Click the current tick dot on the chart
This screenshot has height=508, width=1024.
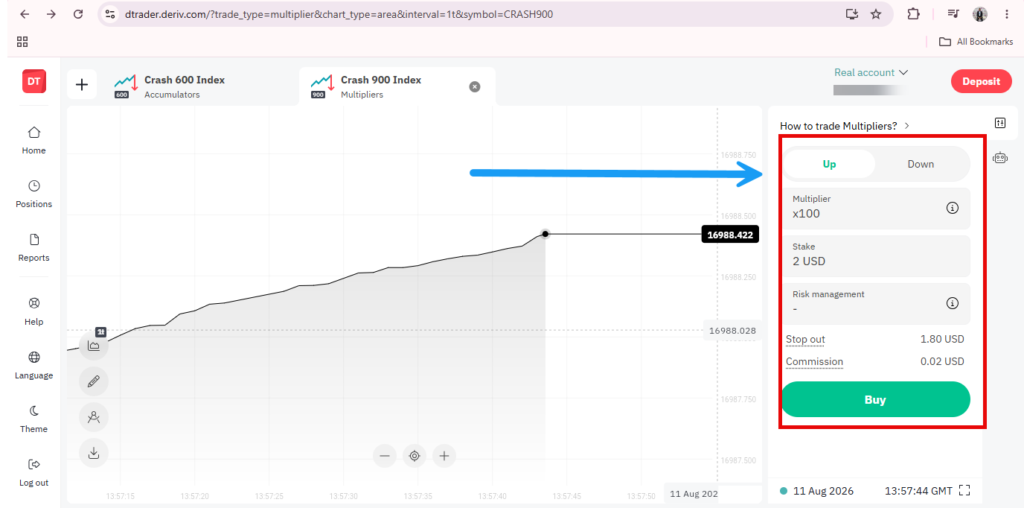coord(545,234)
